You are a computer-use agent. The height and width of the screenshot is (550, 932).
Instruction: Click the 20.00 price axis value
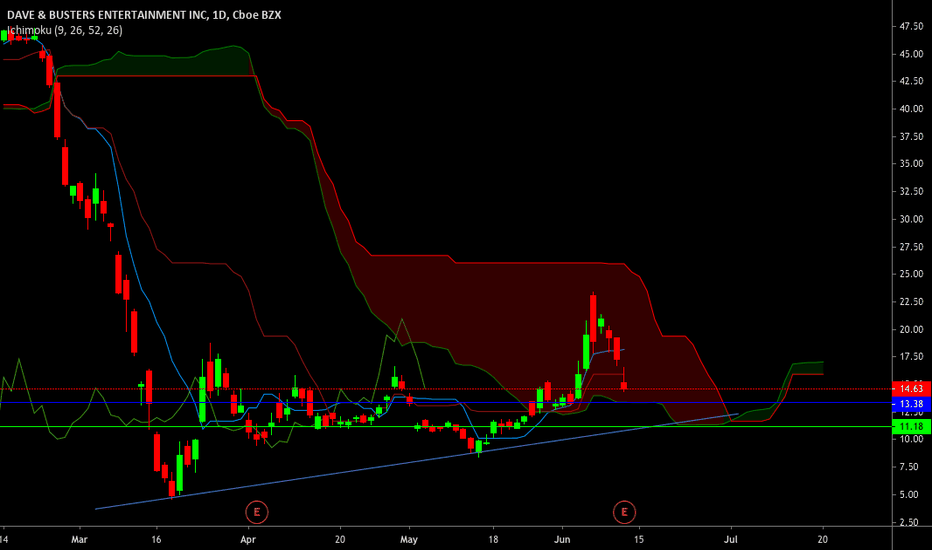tap(911, 329)
